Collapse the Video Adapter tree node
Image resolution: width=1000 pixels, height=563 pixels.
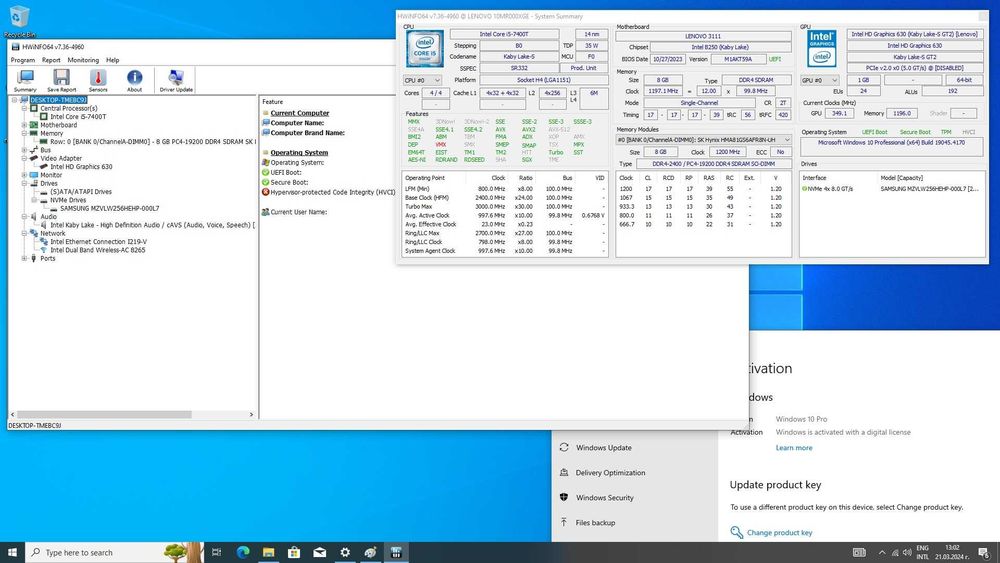pos(24,158)
